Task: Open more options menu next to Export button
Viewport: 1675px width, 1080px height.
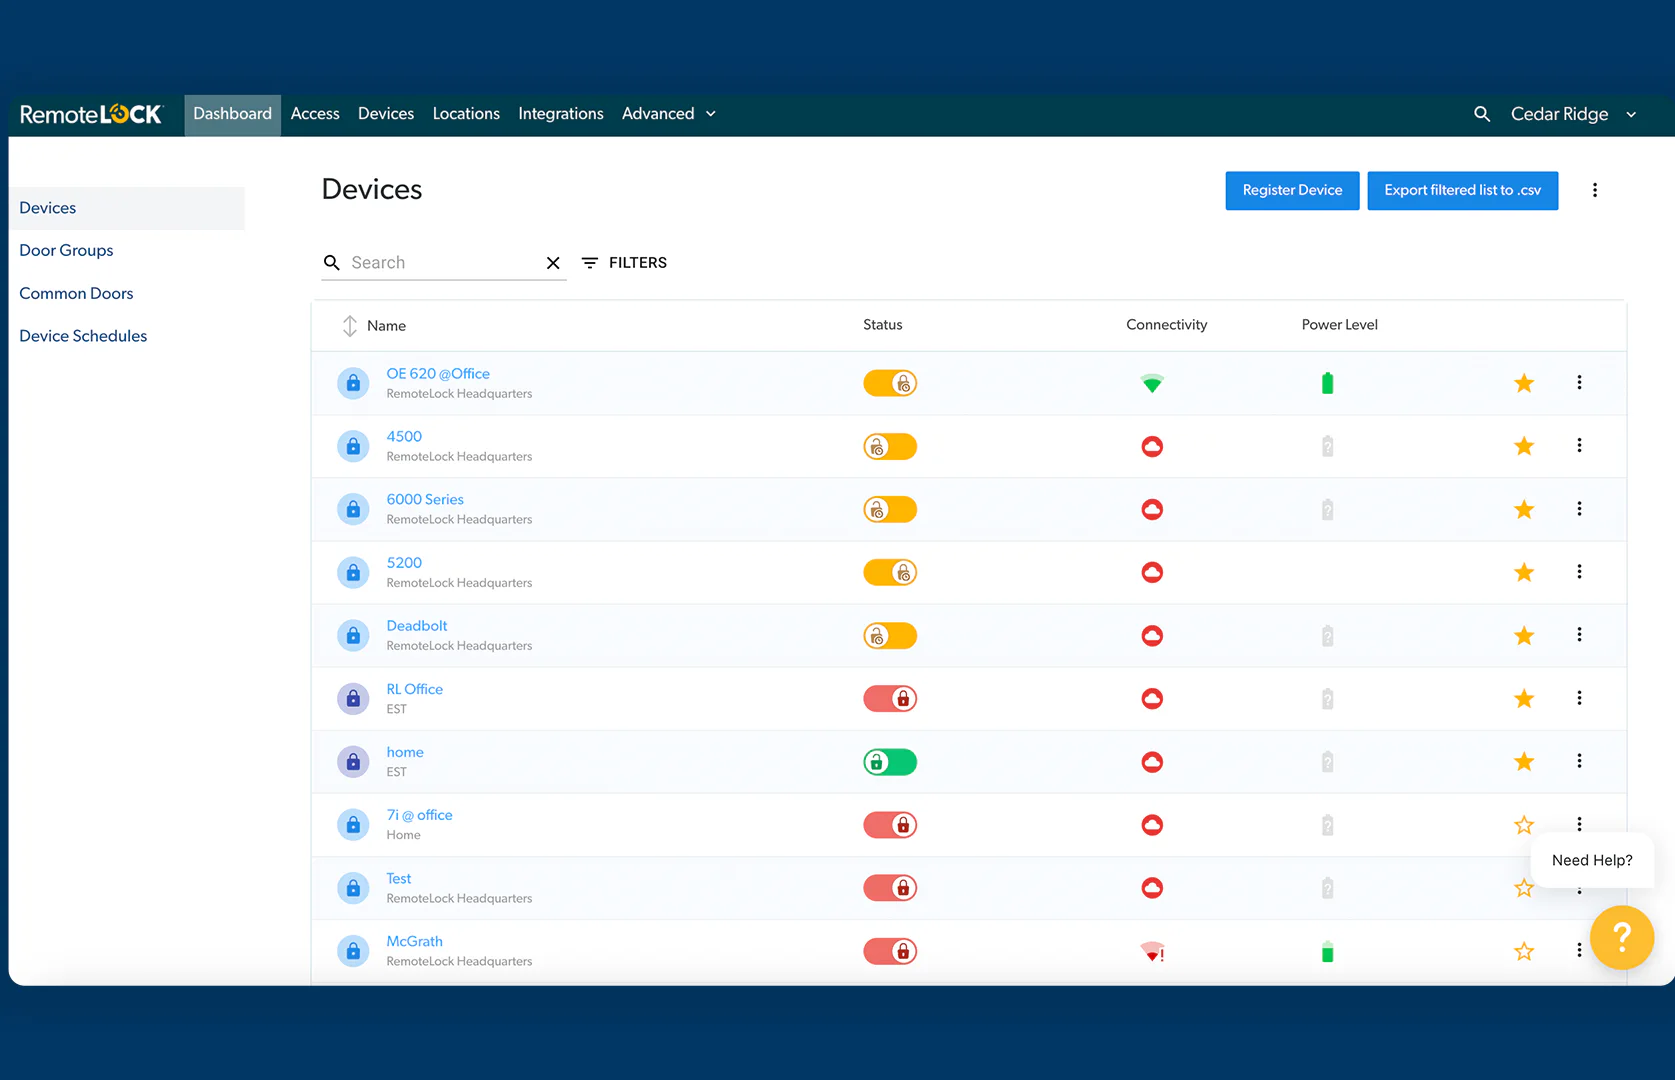Action: [x=1595, y=190]
